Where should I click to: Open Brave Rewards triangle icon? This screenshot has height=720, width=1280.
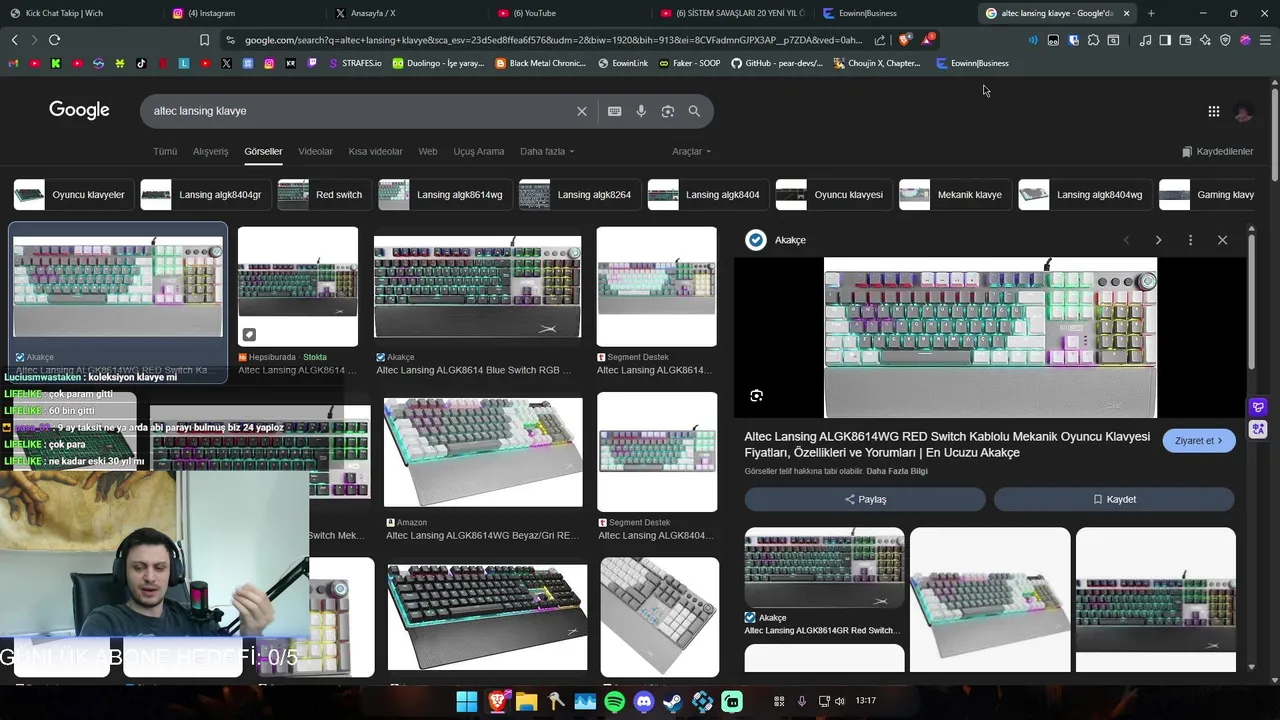point(927,40)
